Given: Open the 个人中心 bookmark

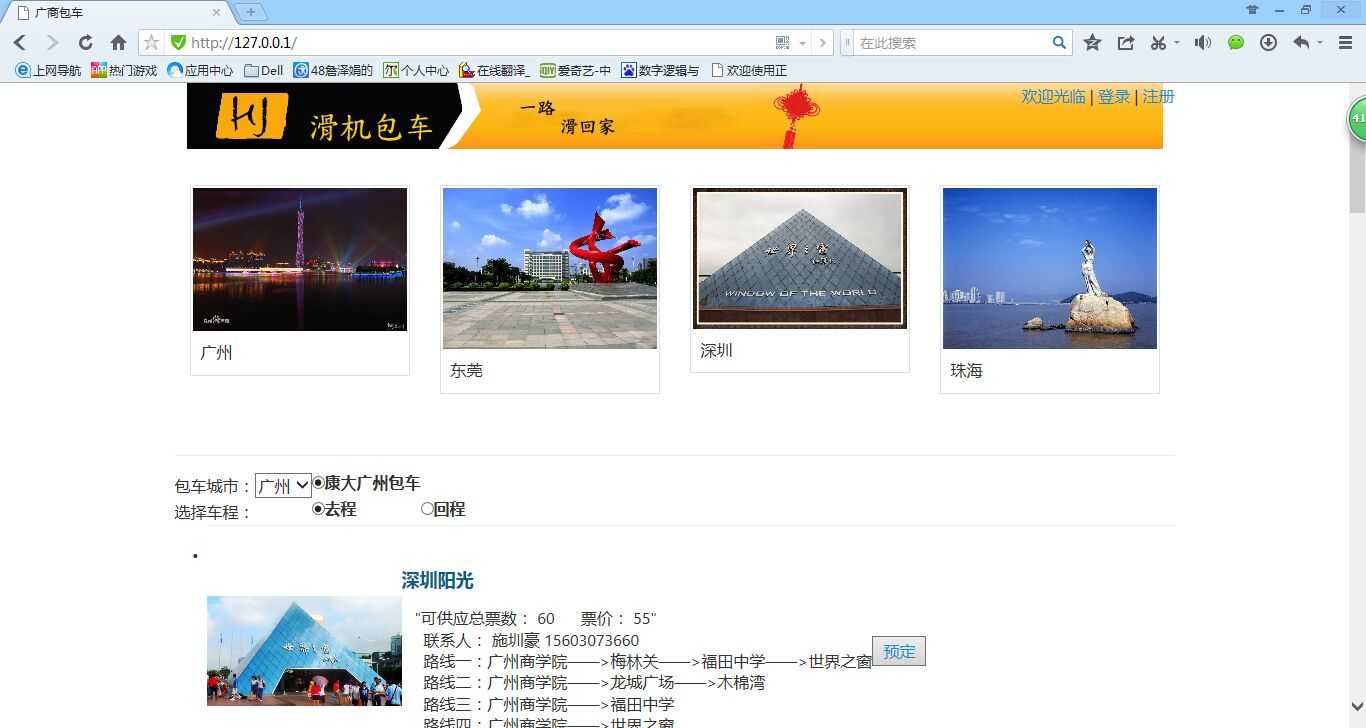Looking at the screenshot, I should click(x=416, y=71).
